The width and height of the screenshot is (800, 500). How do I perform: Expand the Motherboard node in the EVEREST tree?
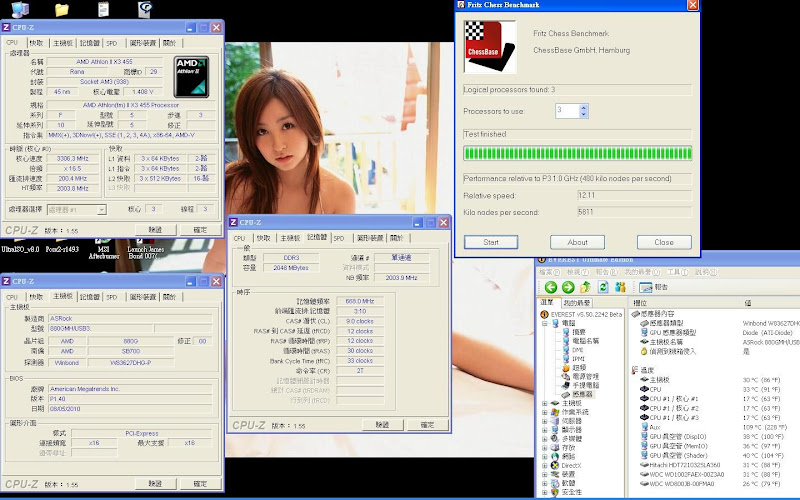pyautogui.click(x=545, y=404)
